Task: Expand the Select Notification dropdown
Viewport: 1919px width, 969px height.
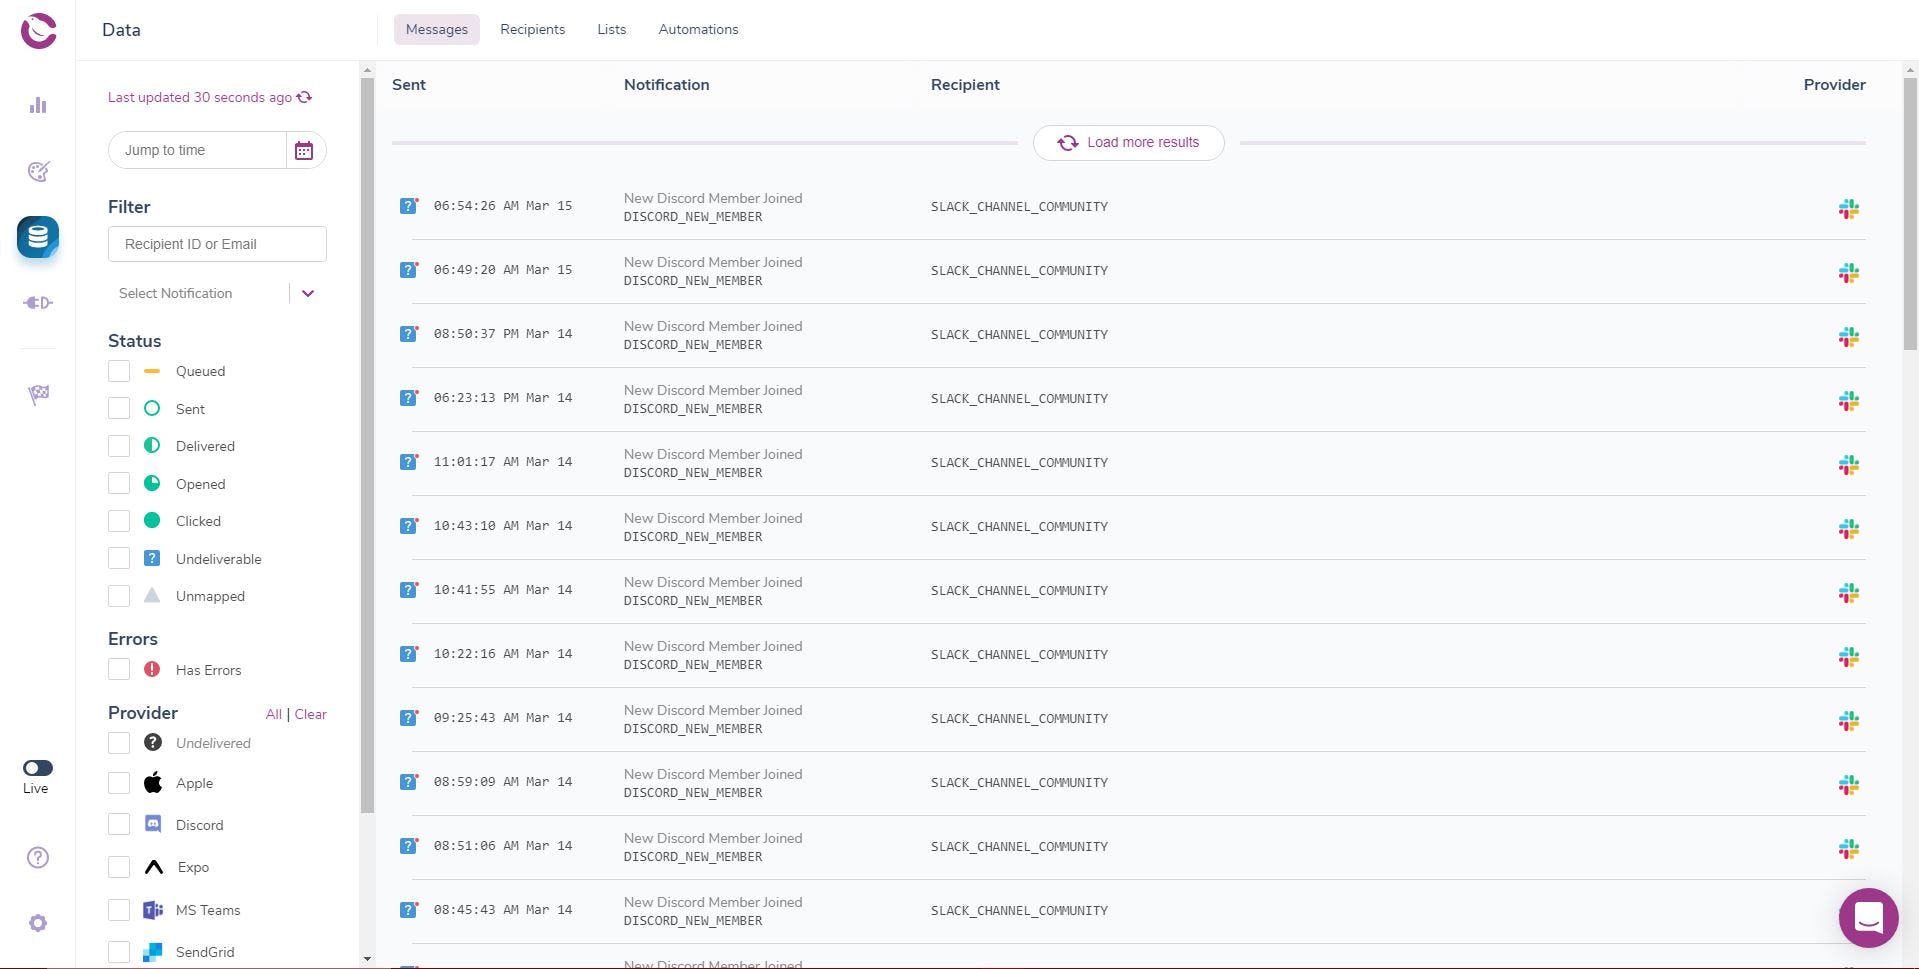Action: coord(308,293)
